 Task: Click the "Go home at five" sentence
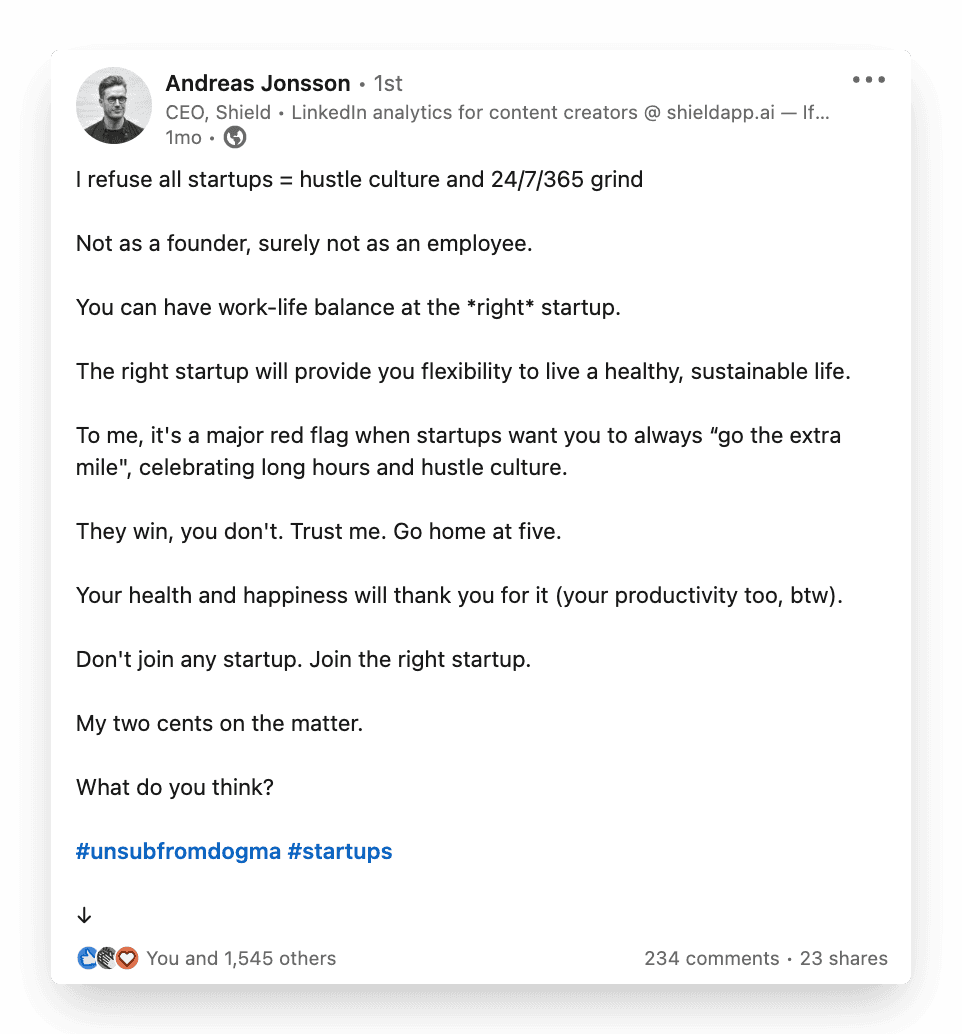[477, 532]
